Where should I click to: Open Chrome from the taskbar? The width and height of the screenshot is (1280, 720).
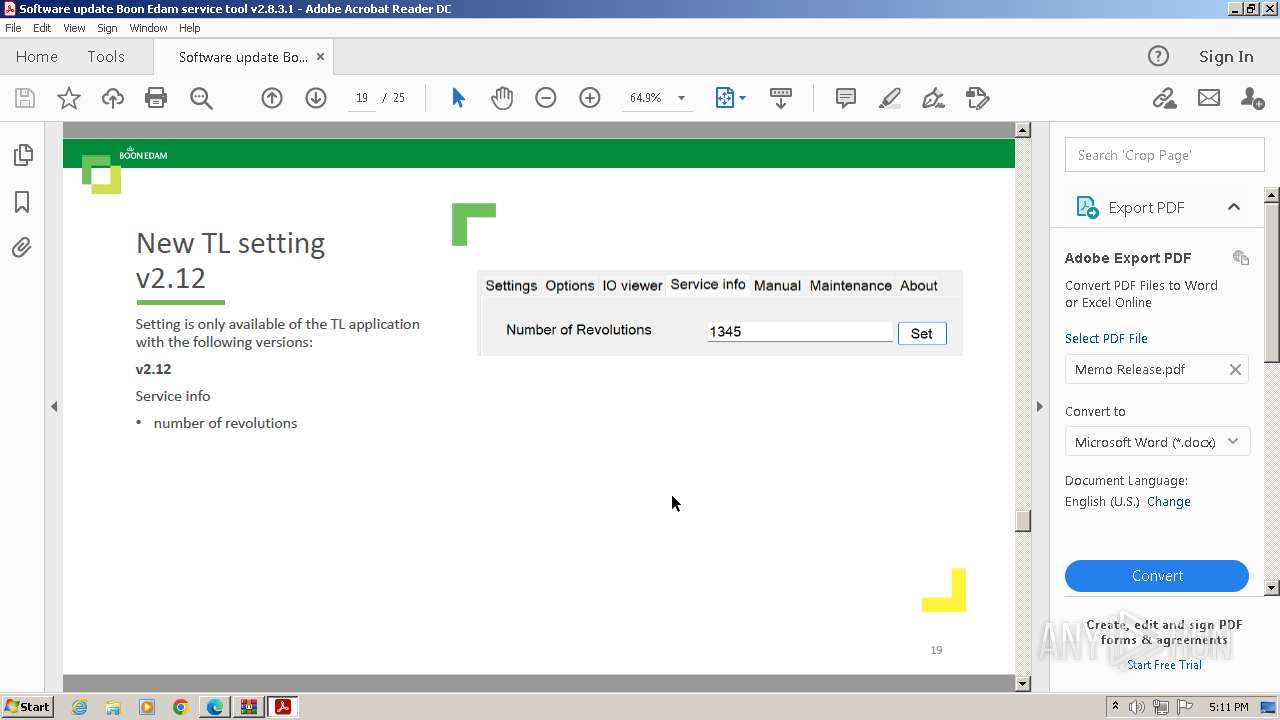tap(181, 707)
